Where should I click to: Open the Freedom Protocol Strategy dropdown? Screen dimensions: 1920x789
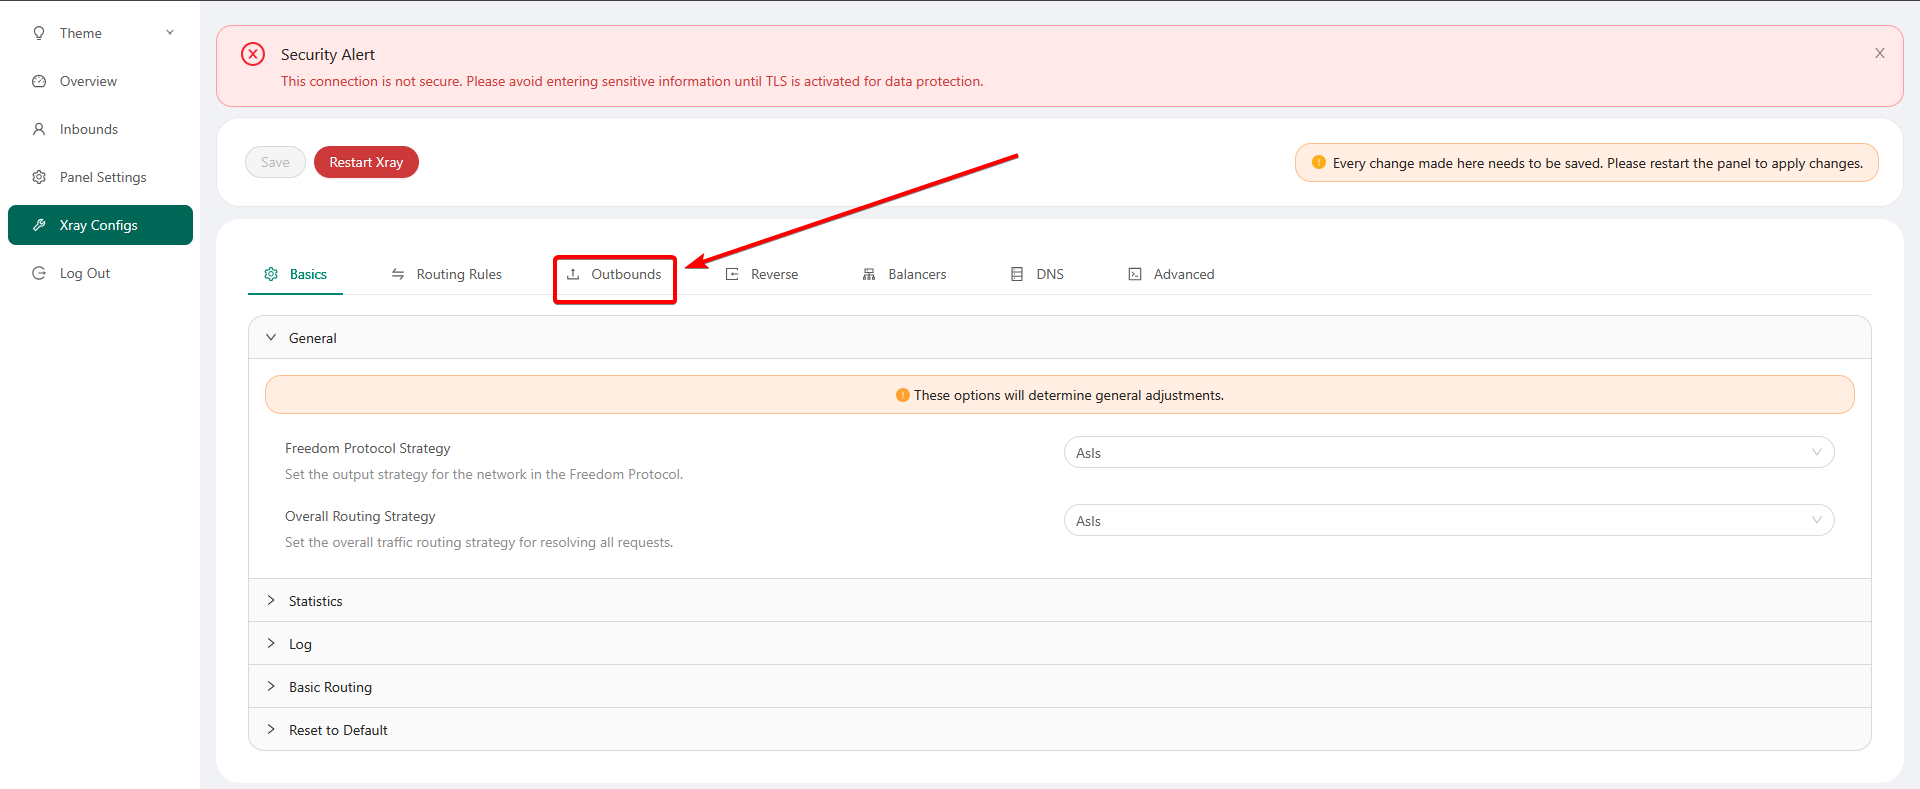[x=1448, y=453]
